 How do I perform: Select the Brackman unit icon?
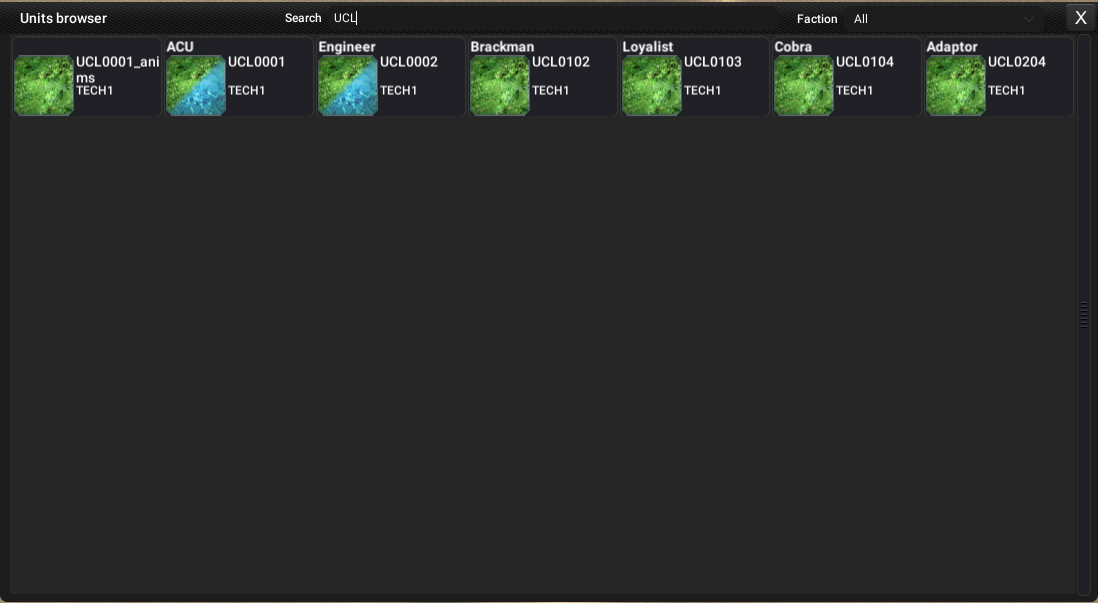pyautogui.click(x=500, y=85)
